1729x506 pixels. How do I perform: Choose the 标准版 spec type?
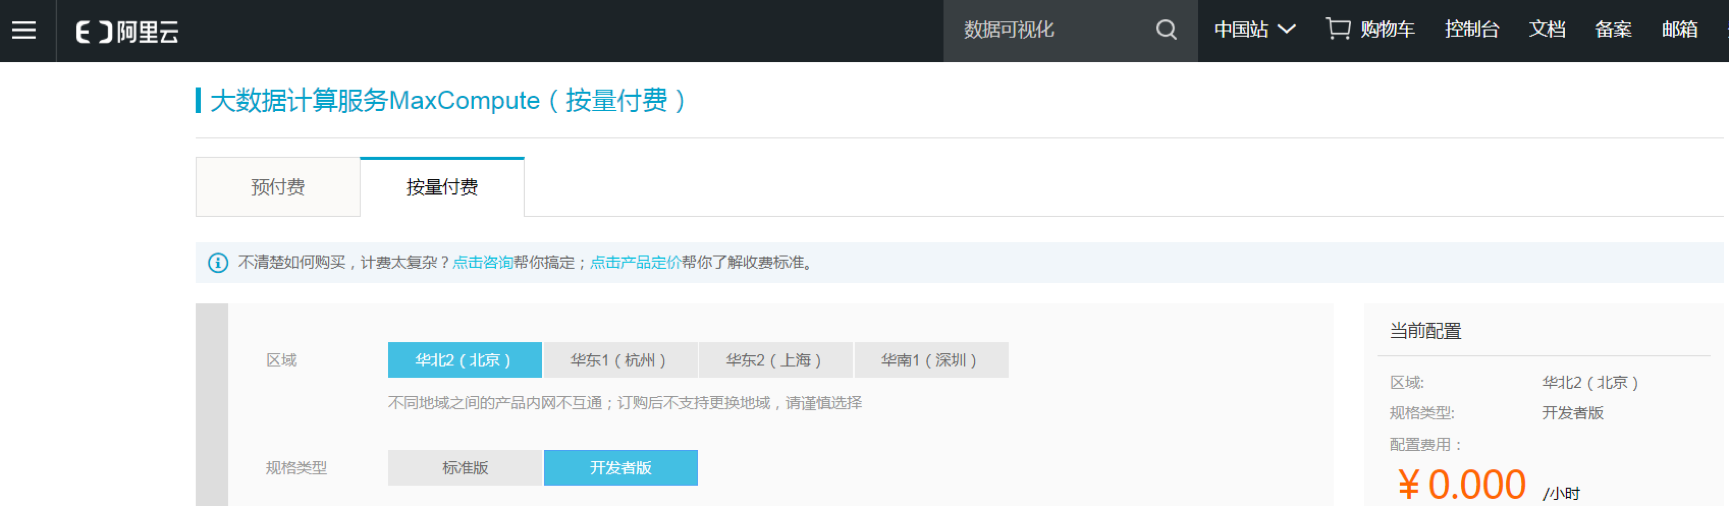click(465, 468)
